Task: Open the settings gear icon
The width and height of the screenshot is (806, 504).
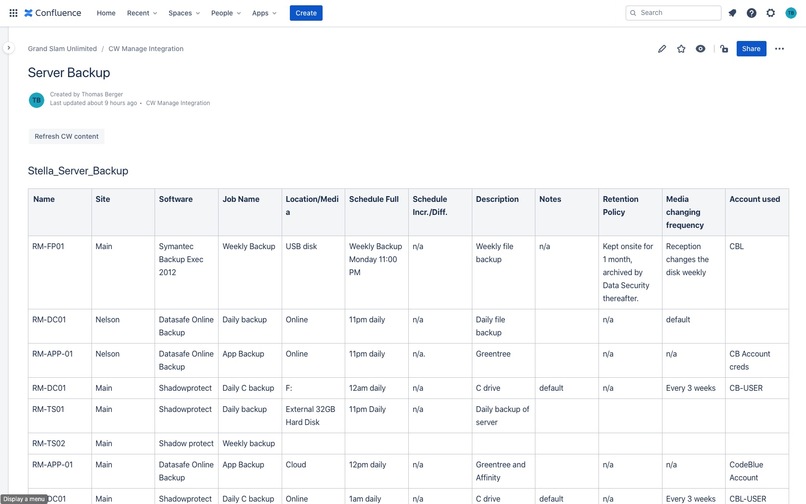Action: [x=771, y=13]
